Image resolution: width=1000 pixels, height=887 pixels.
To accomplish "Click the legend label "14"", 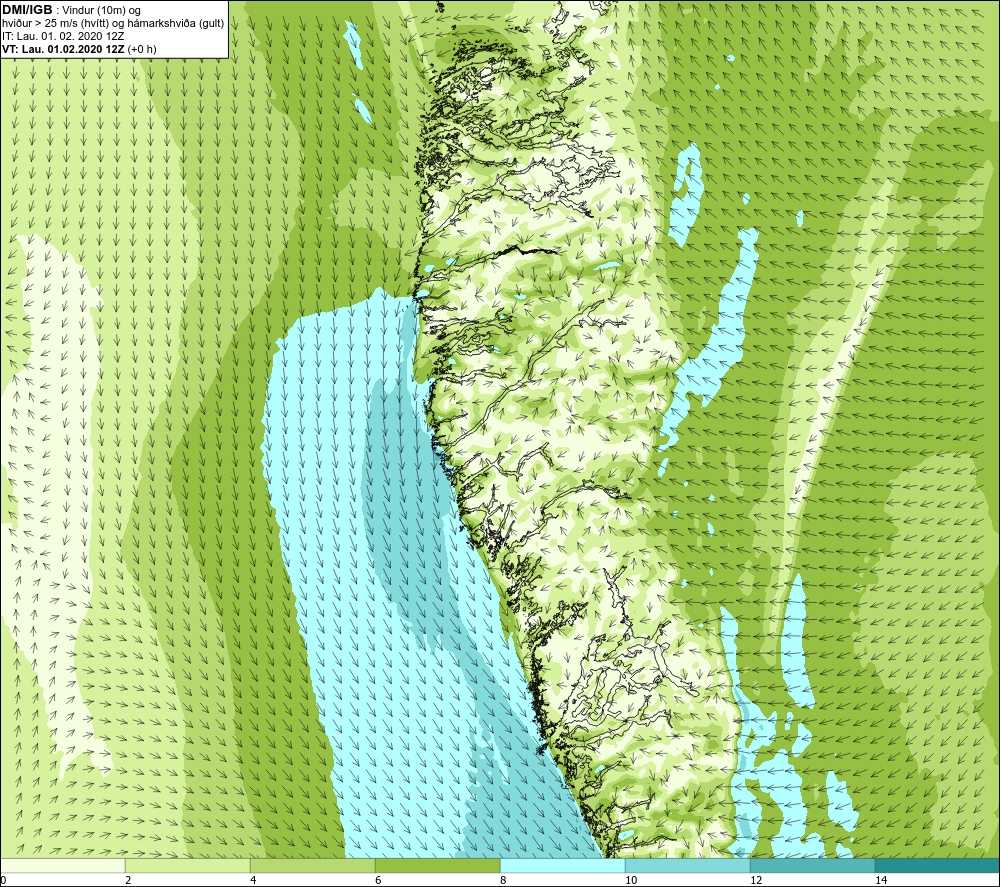I will [881, 880].
